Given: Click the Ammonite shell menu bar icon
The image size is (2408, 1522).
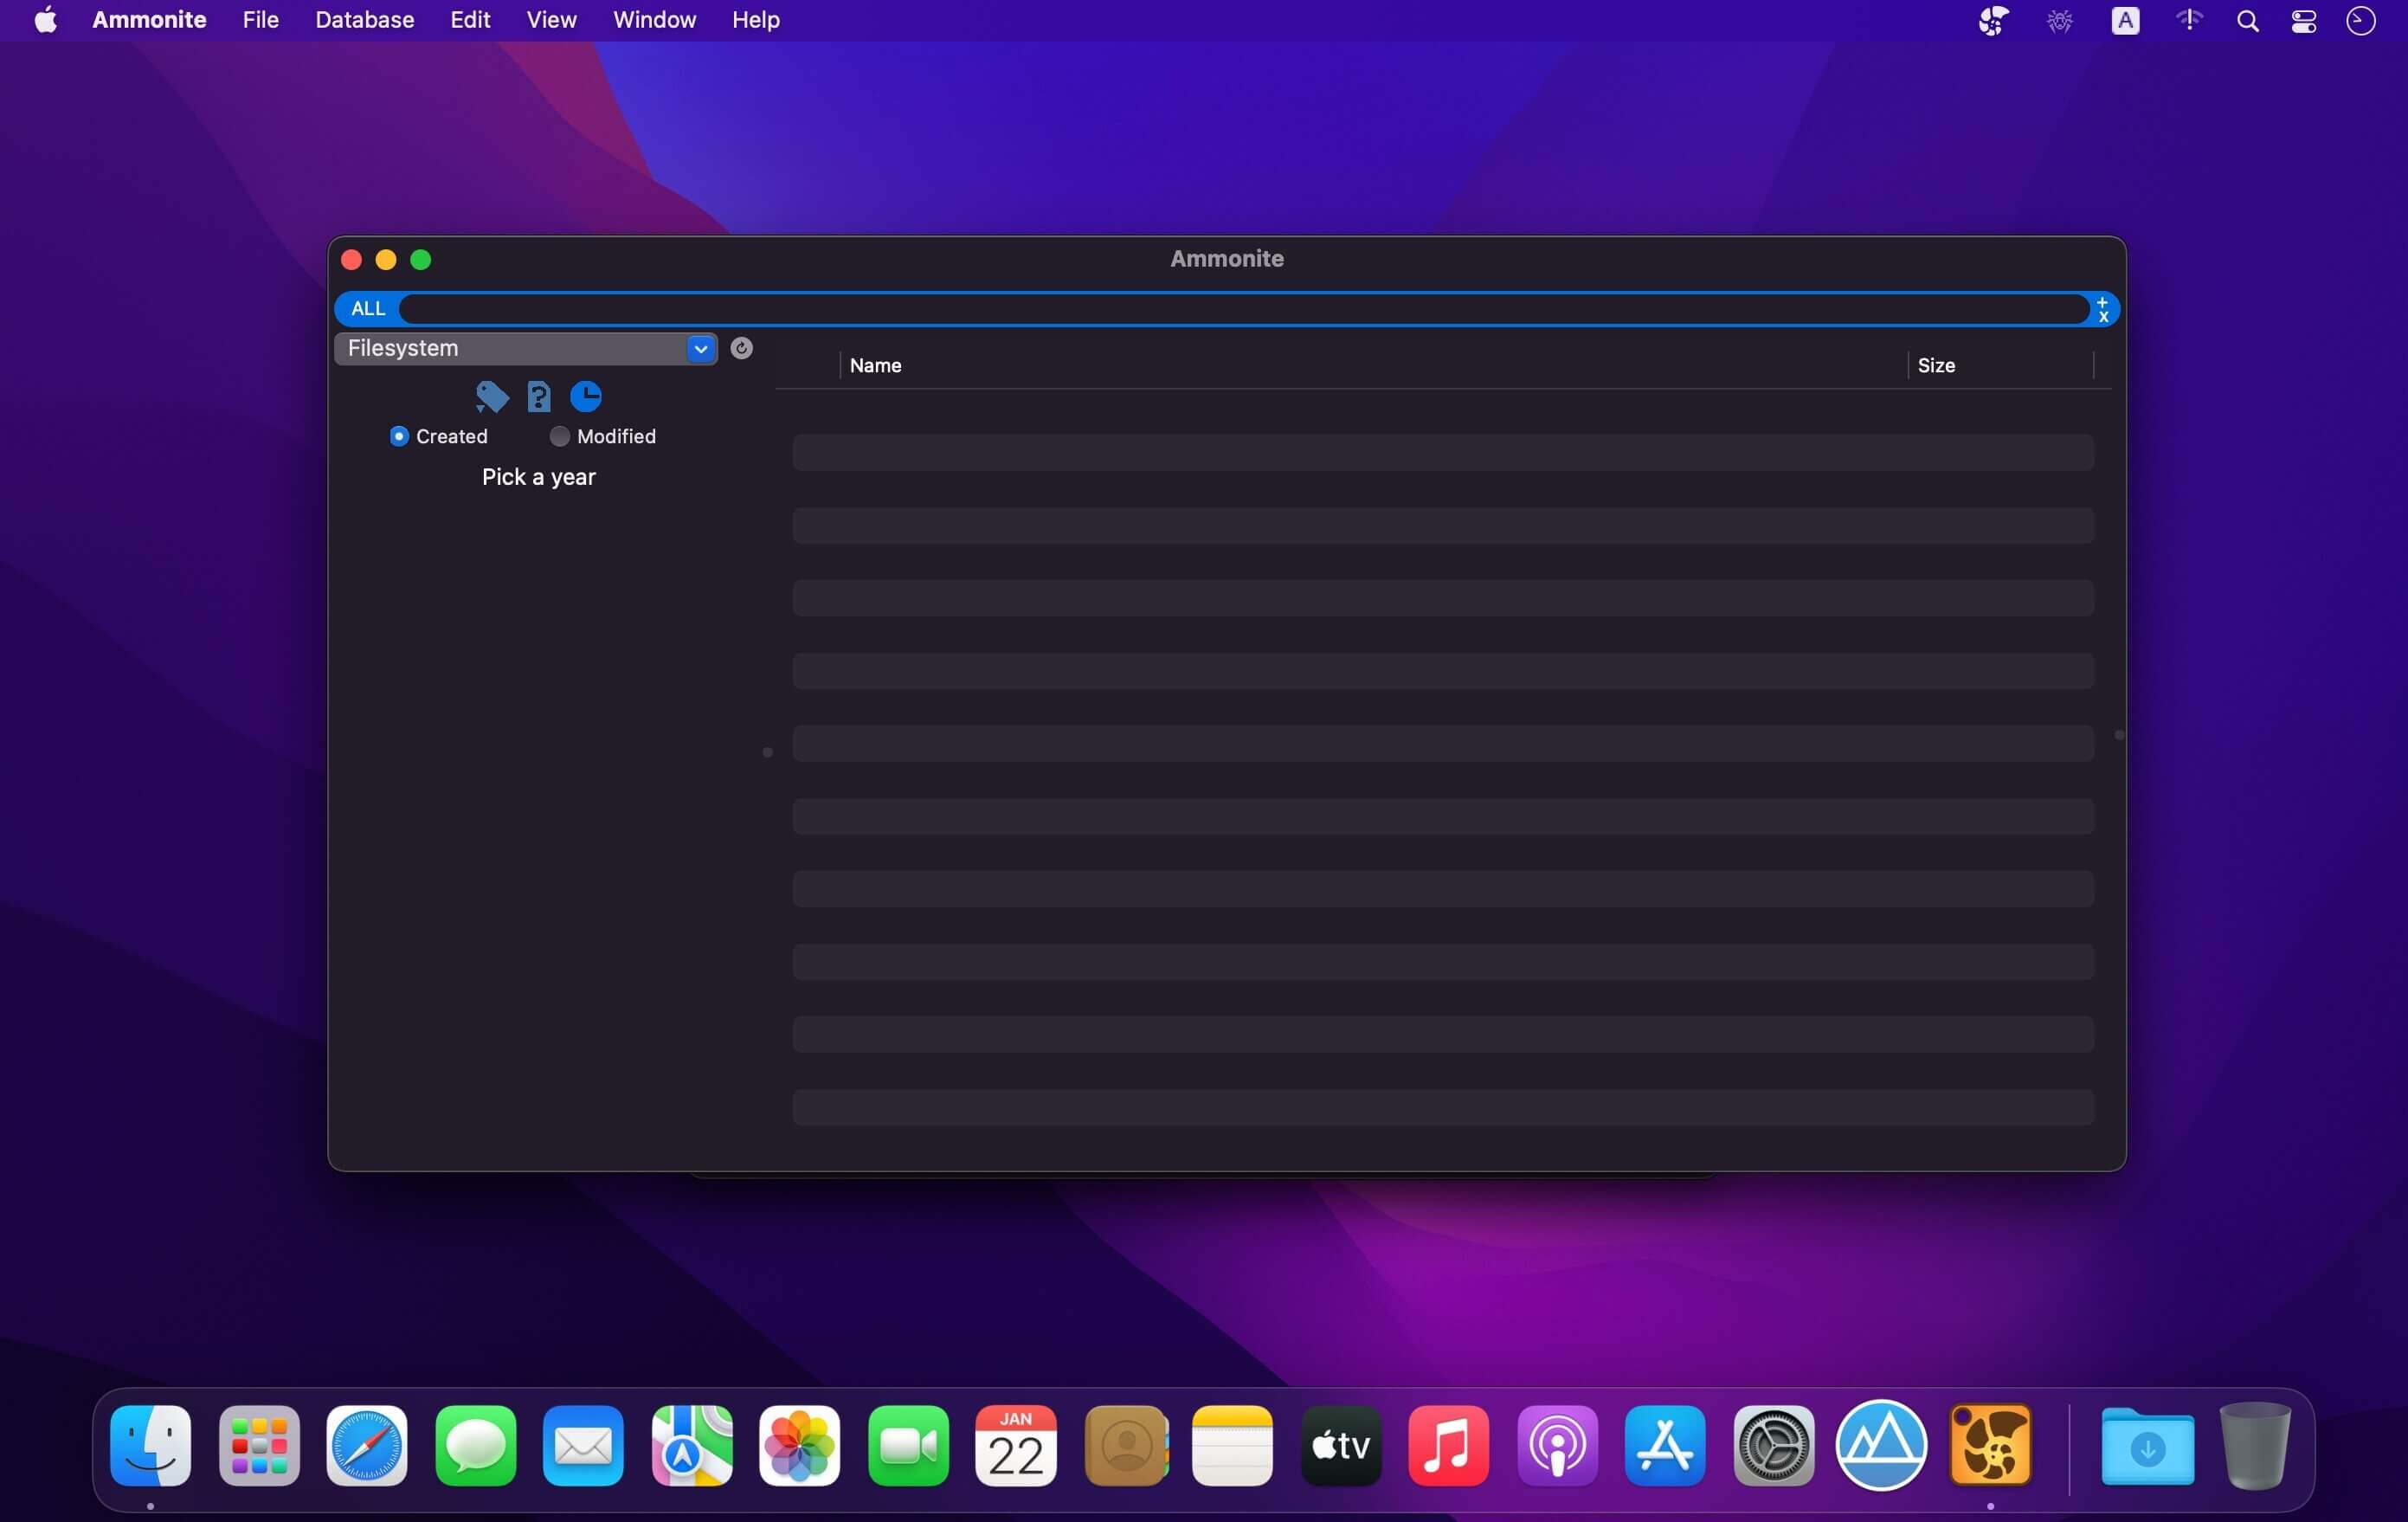Looking at the screenshot, I should pos(1993,20).
